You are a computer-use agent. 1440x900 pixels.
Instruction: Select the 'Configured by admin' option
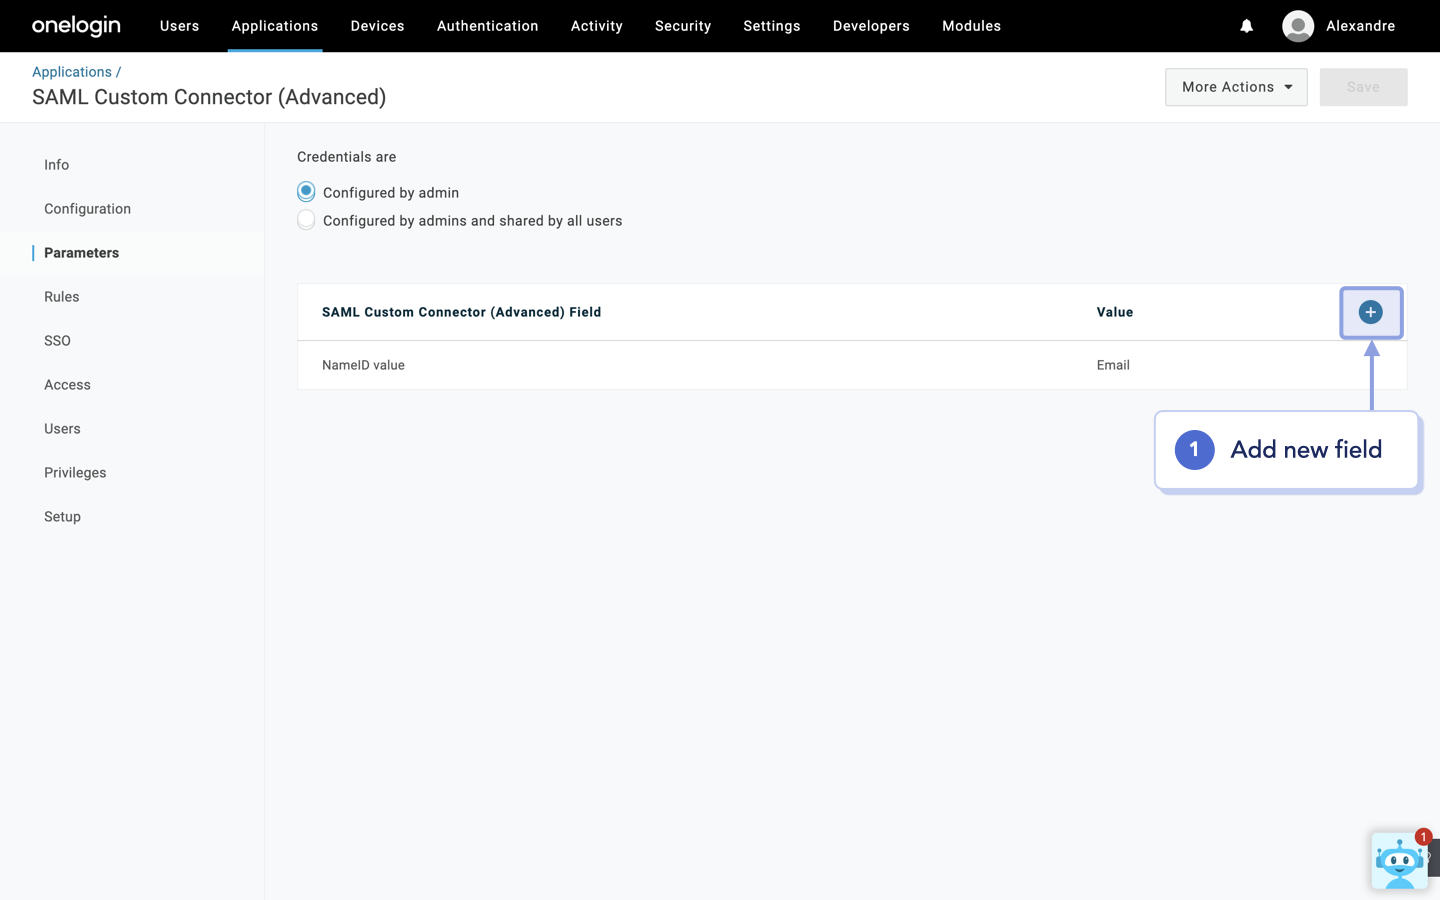pos(306,191)
